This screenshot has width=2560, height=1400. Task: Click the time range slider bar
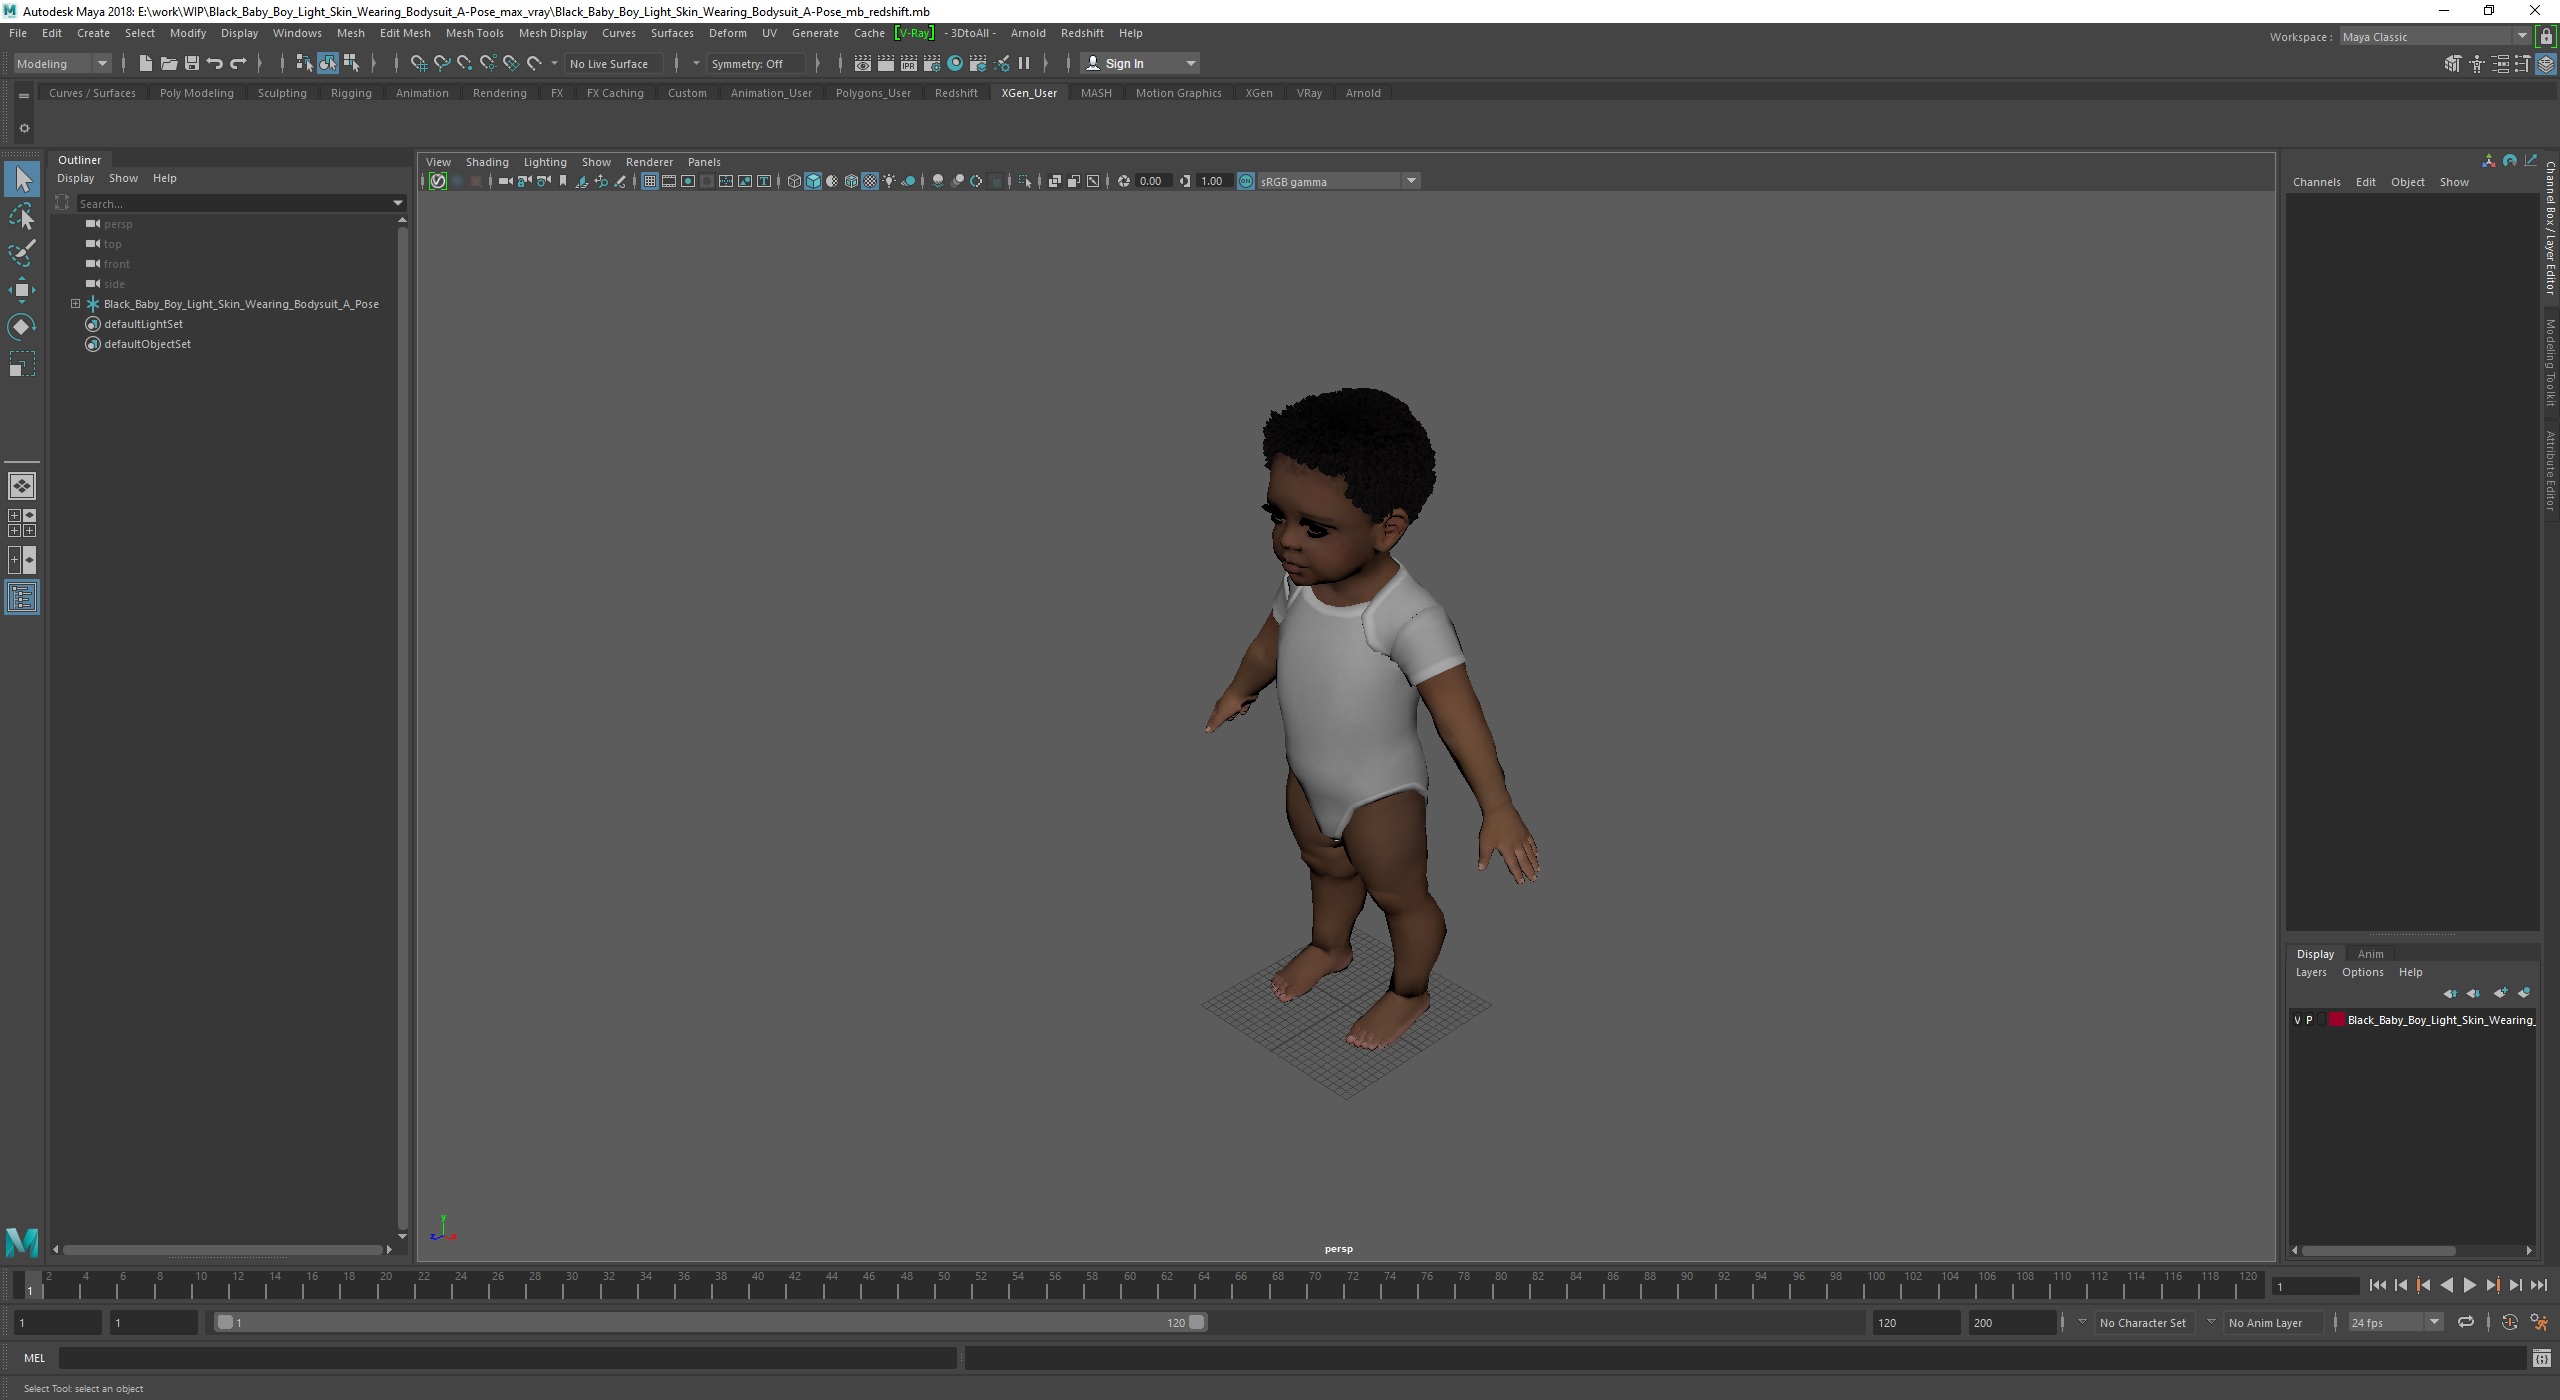(711, 1322)
